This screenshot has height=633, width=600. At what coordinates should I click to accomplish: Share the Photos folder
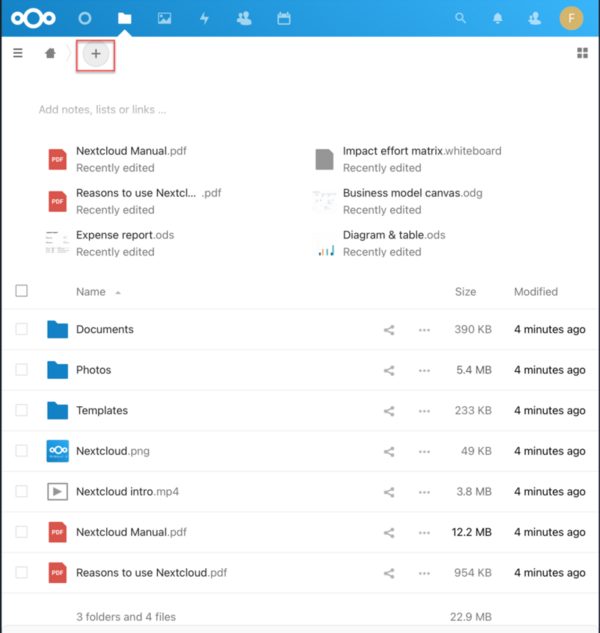pyautogui.click(x=389, y=370)
